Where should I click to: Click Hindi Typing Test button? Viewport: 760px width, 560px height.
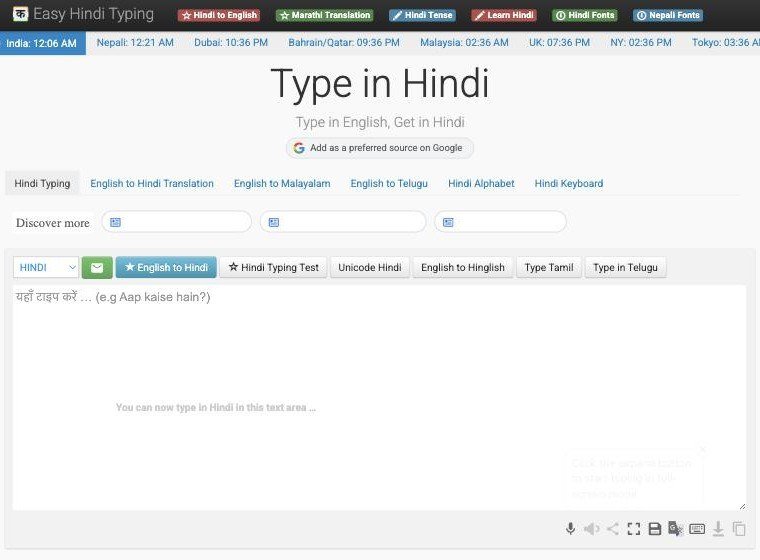pos(273,268)
